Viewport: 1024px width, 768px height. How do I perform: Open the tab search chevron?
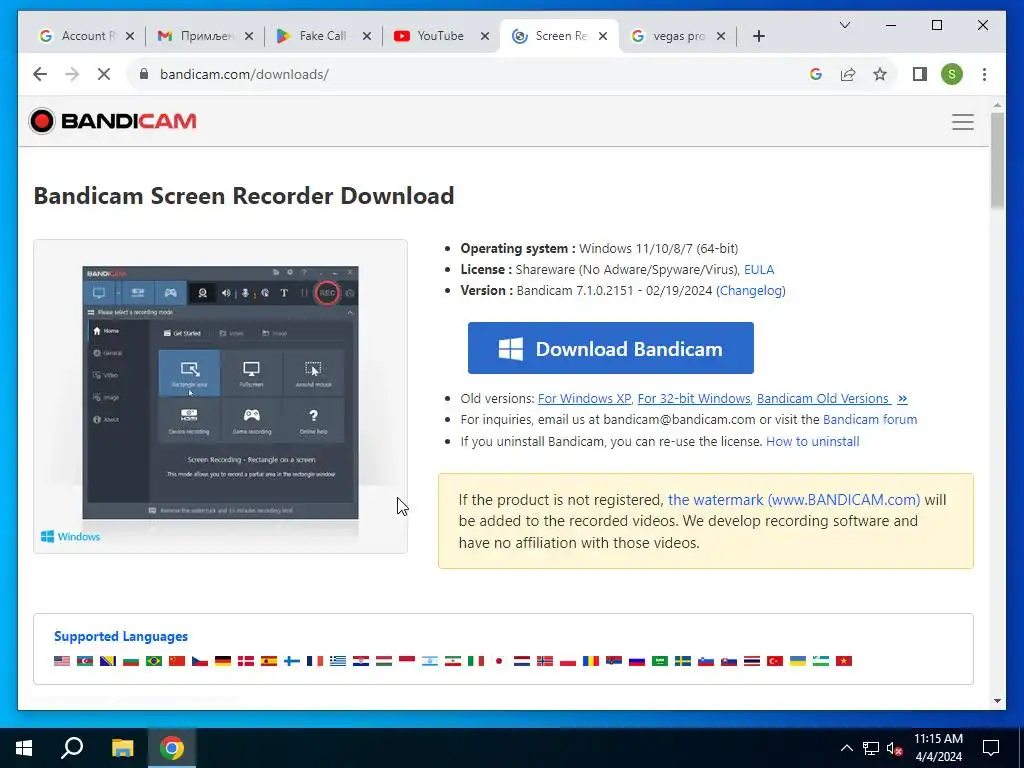844,25
